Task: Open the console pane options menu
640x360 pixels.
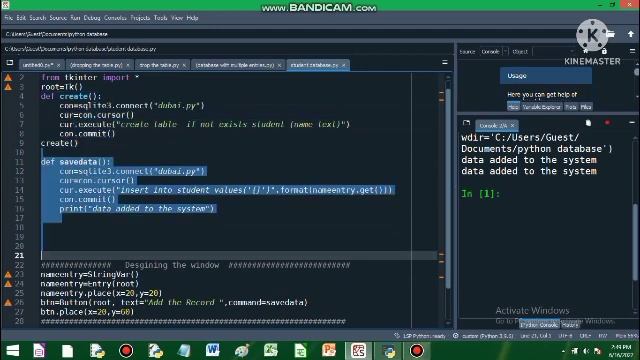Action: pyautogui.click(x=632, y=123)
